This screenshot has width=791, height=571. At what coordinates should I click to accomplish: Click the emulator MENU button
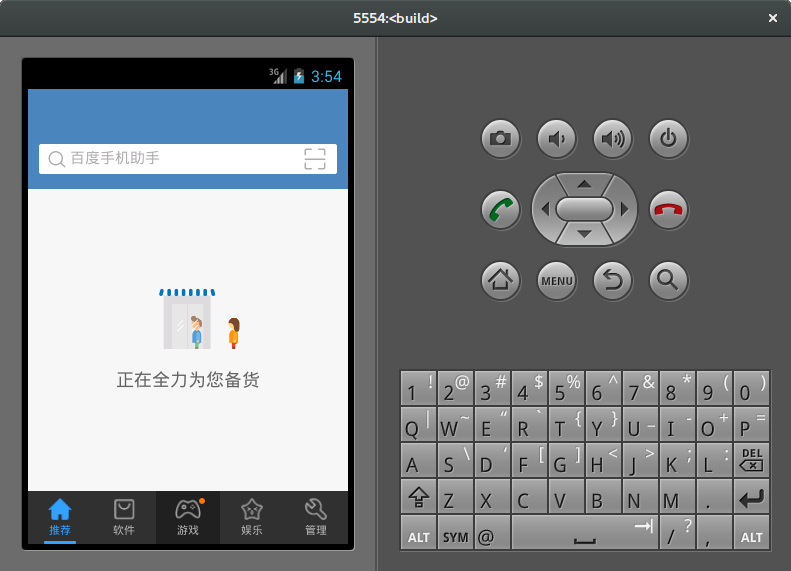[556, 280]
